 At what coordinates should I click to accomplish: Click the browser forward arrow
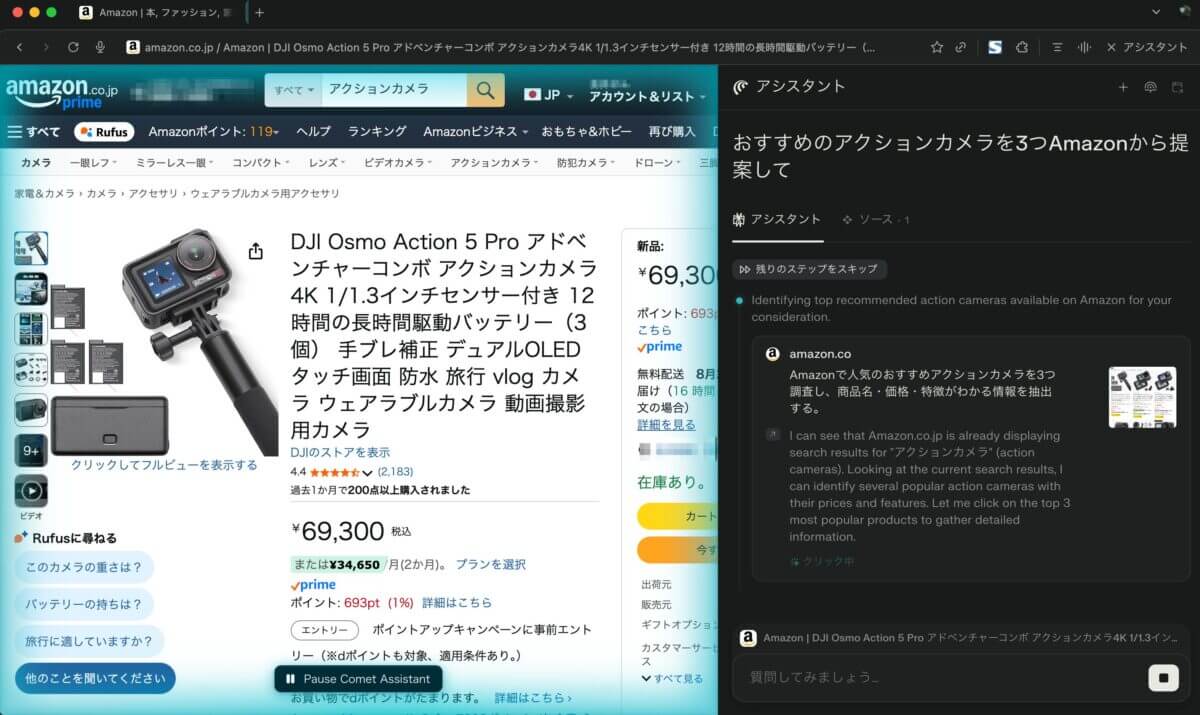(x=45, y=47)
